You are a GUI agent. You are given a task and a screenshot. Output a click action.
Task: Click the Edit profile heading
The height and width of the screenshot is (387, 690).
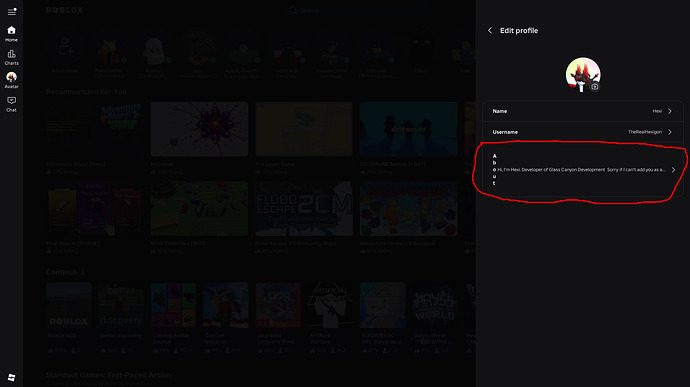pyautogui.click(x=519, y=30)
